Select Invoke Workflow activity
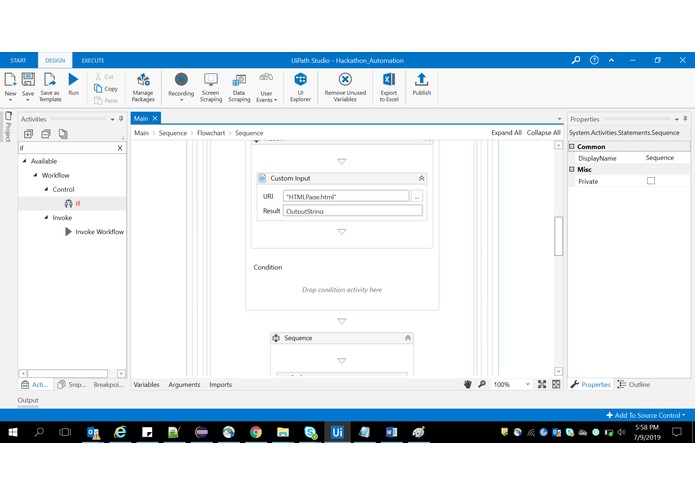 click(x=94, y=232)
